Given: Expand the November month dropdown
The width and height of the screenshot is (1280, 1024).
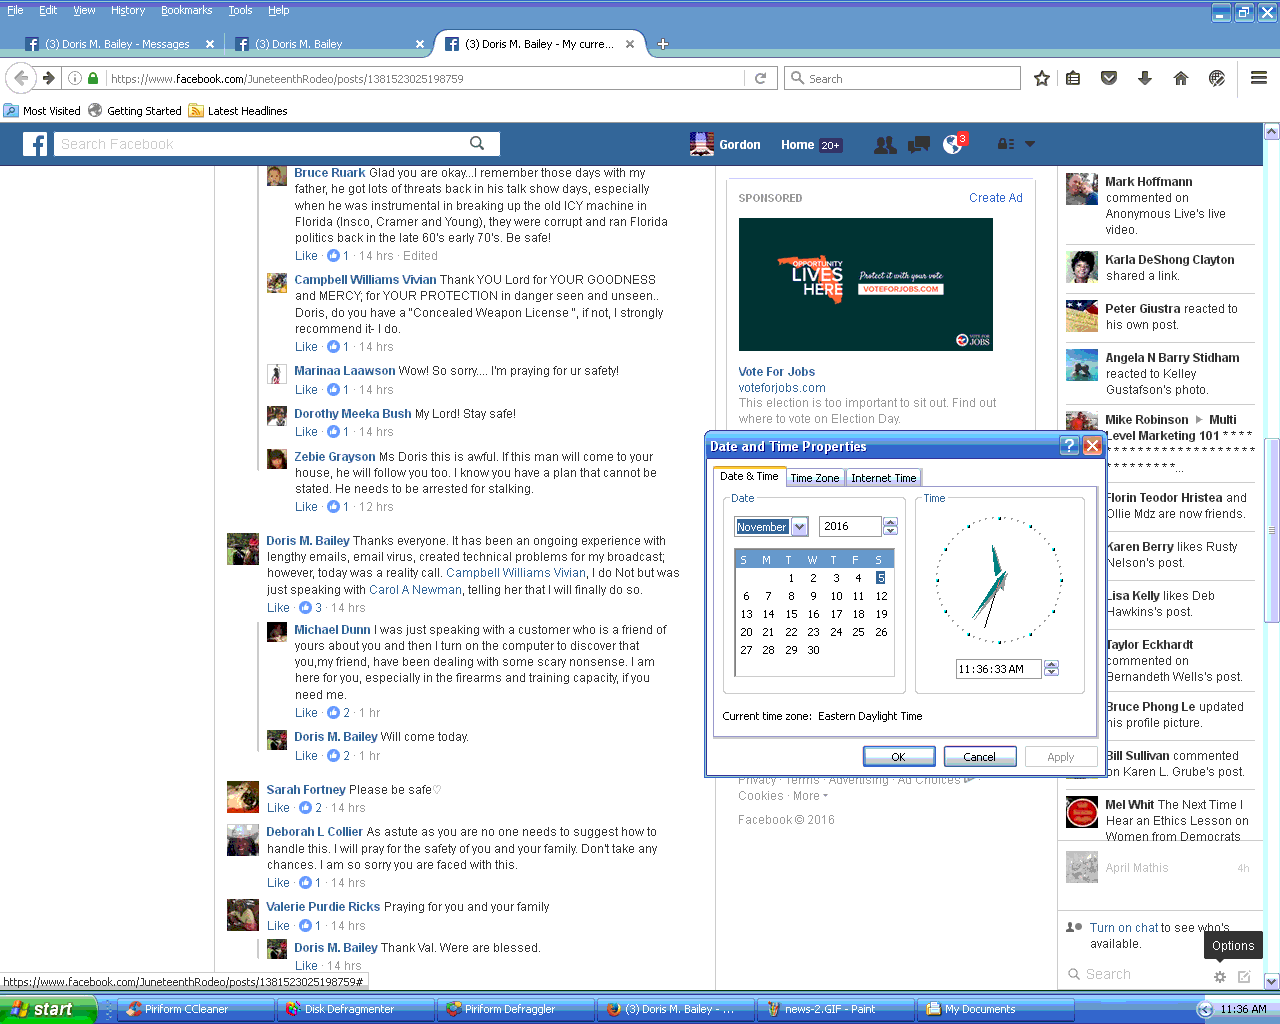Looking at the screenshot, I should [799, 527].
